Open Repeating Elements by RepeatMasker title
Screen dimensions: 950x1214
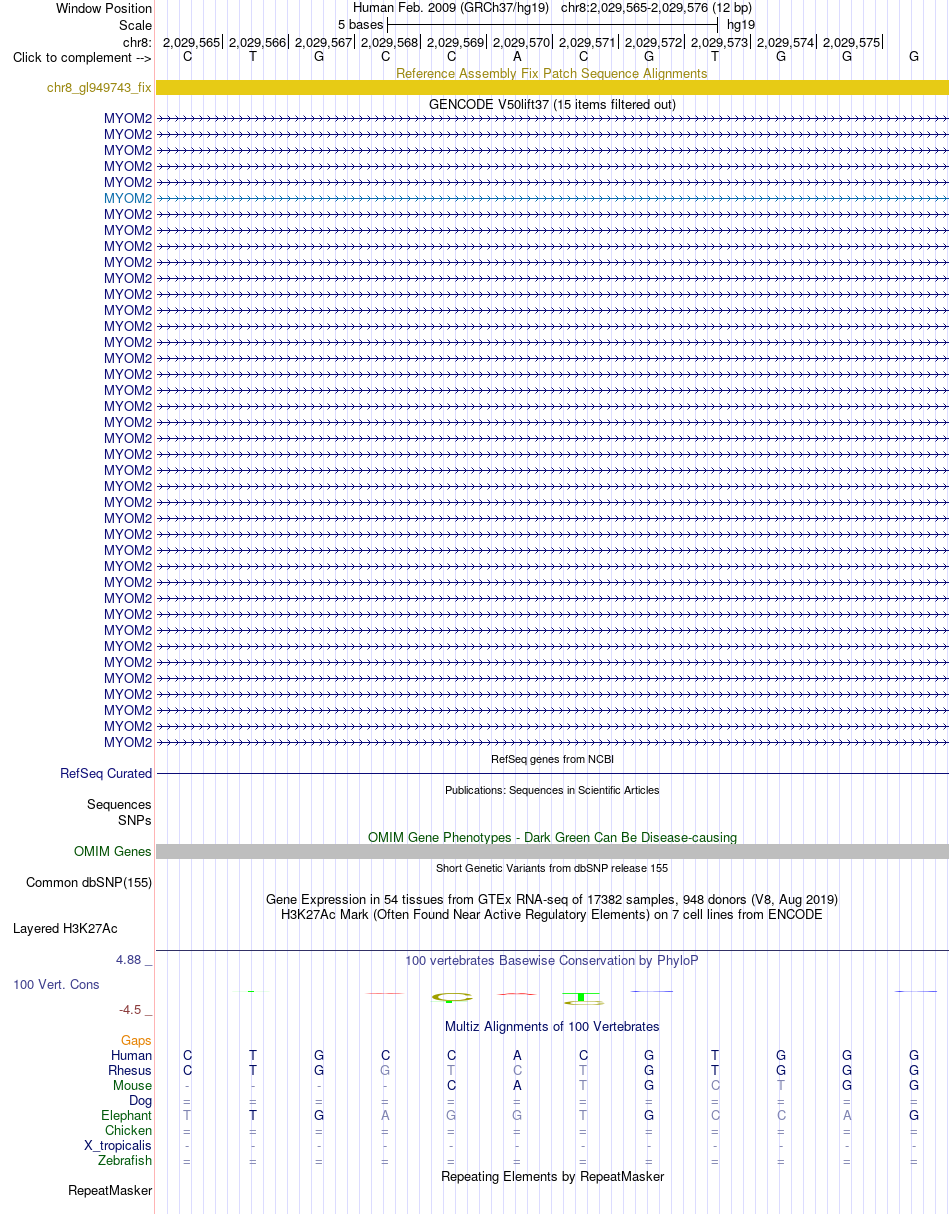(552, 1177)
